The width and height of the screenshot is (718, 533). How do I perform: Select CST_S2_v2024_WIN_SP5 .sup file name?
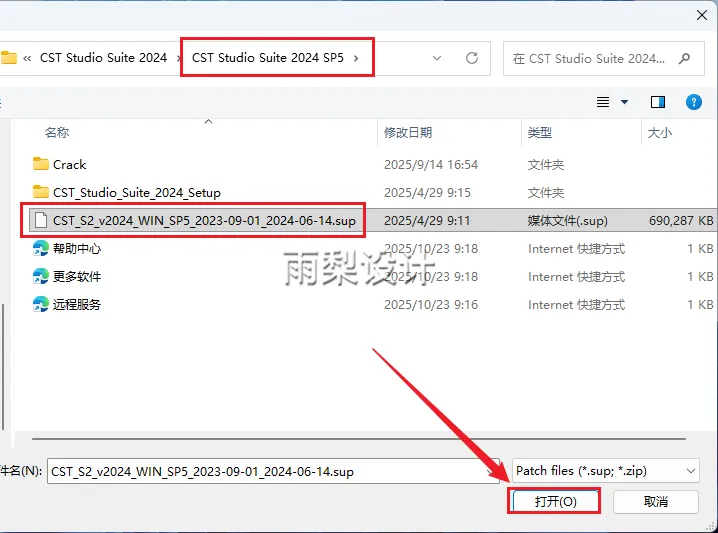[x=204, y=221]
